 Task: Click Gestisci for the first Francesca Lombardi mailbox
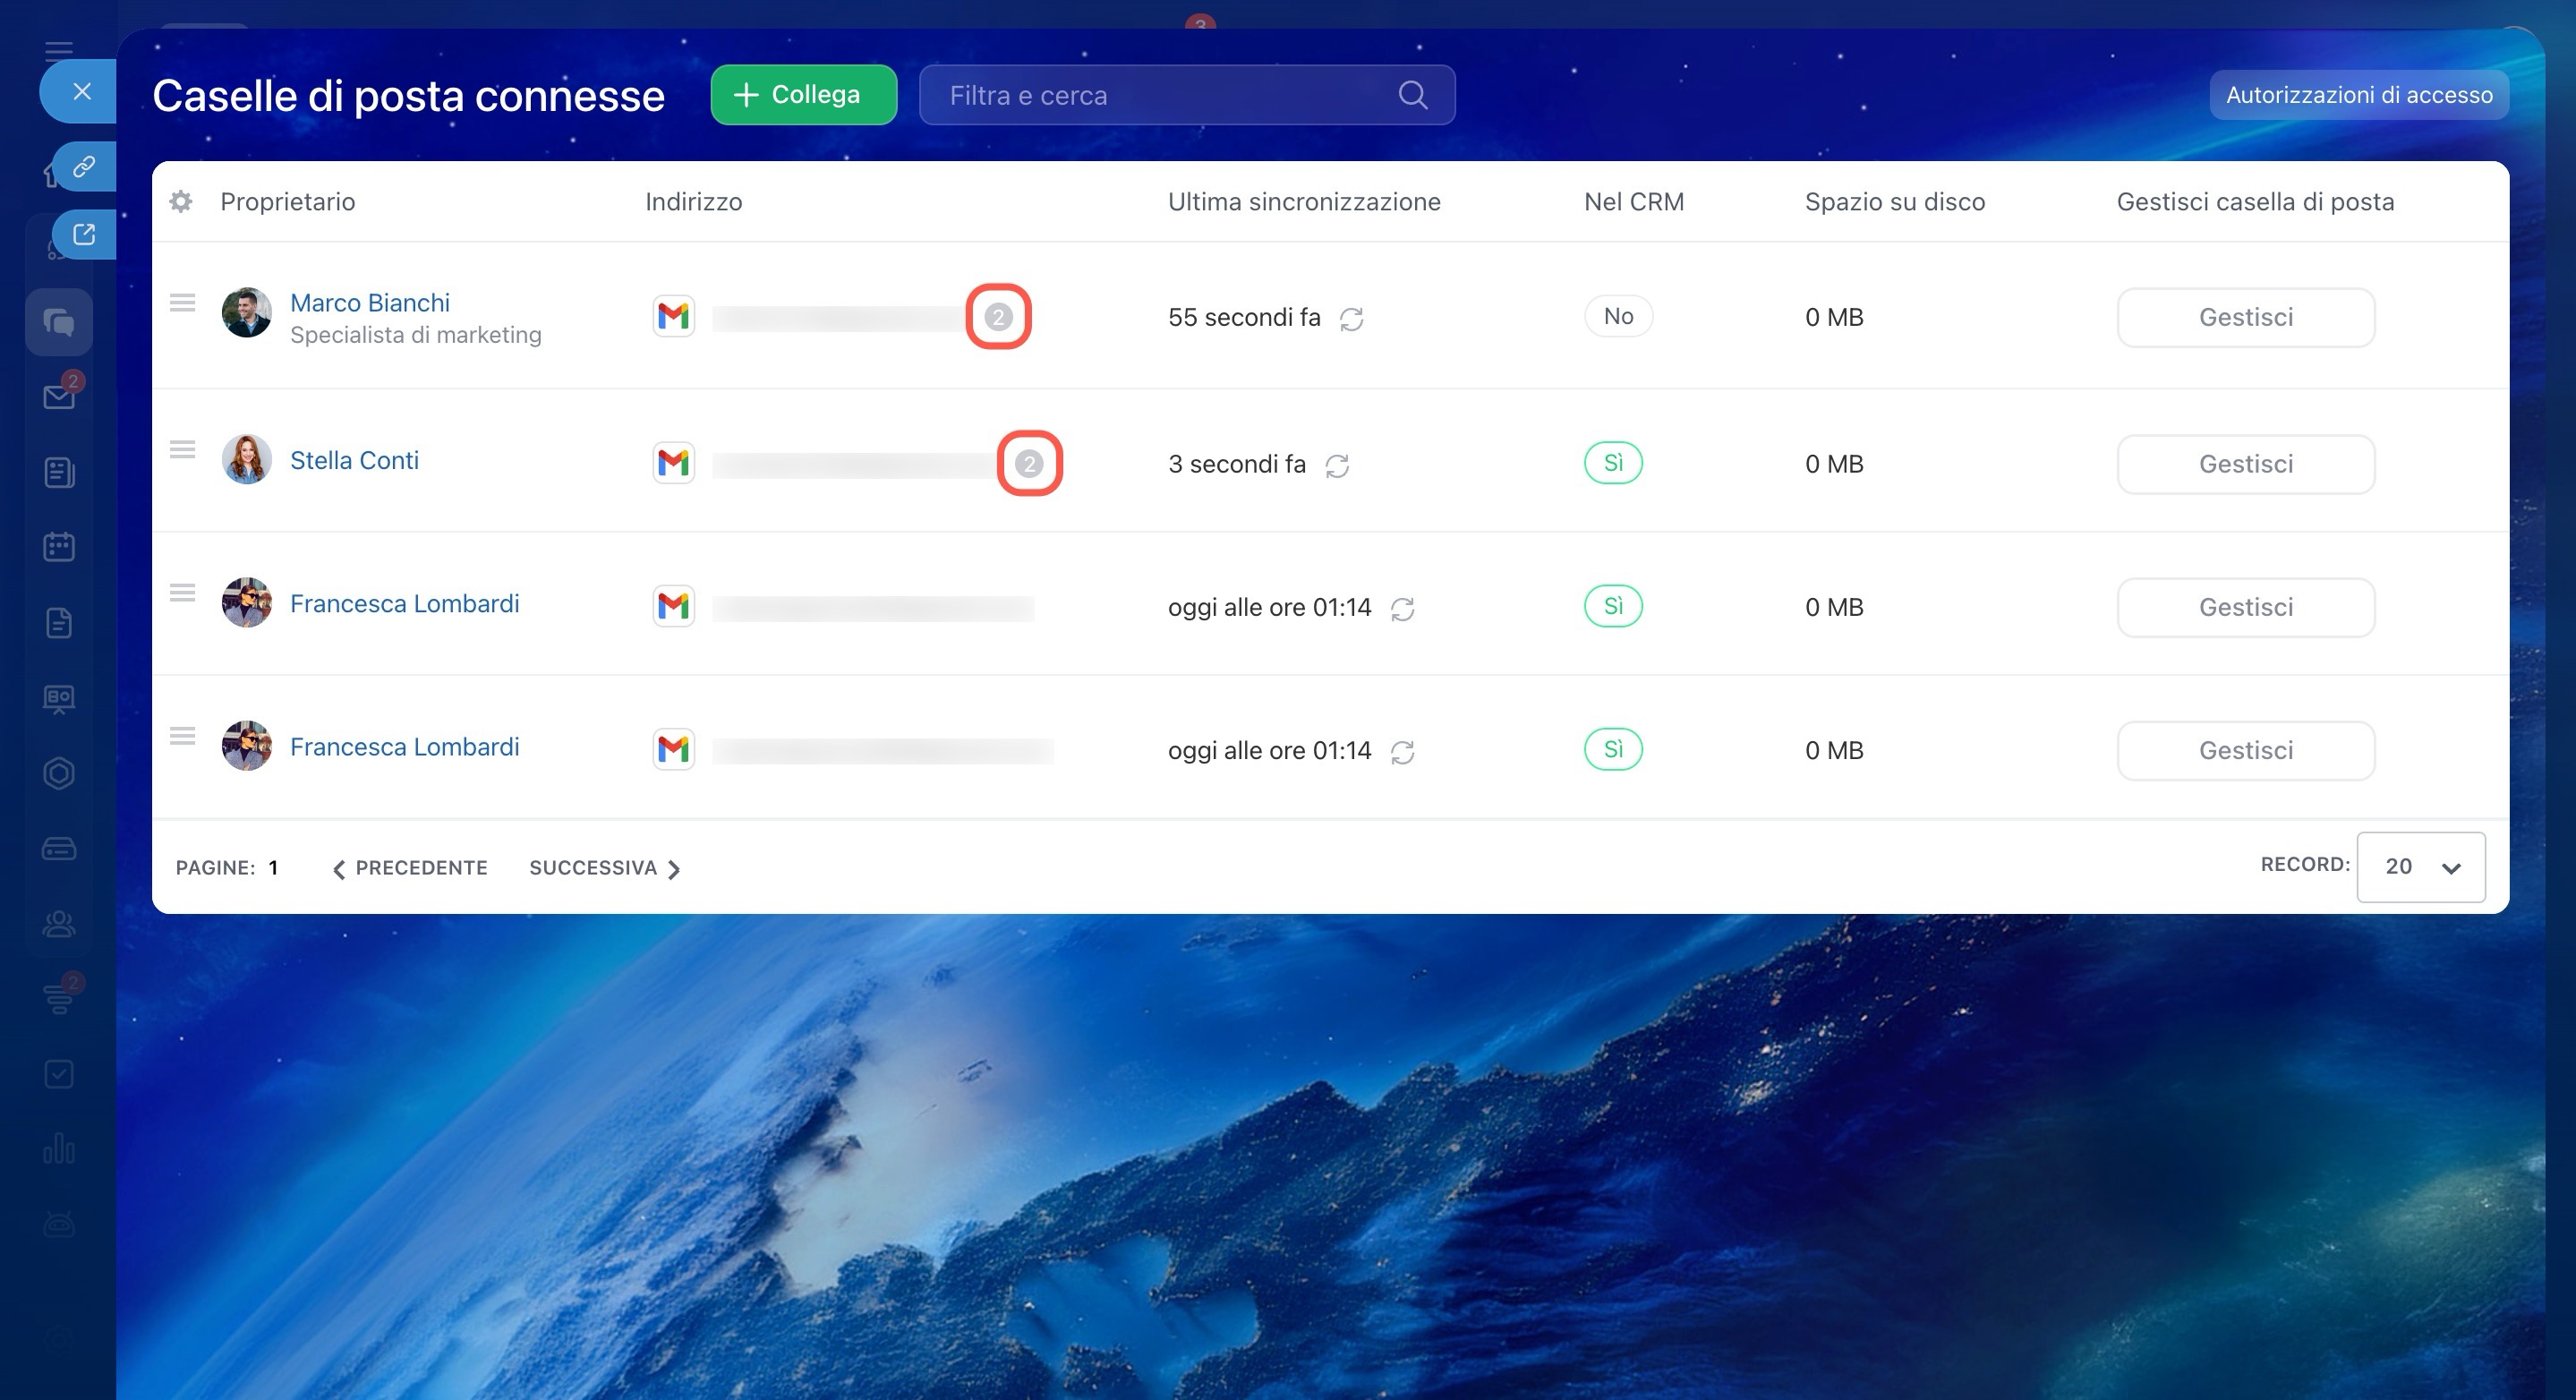[2244, 607]
